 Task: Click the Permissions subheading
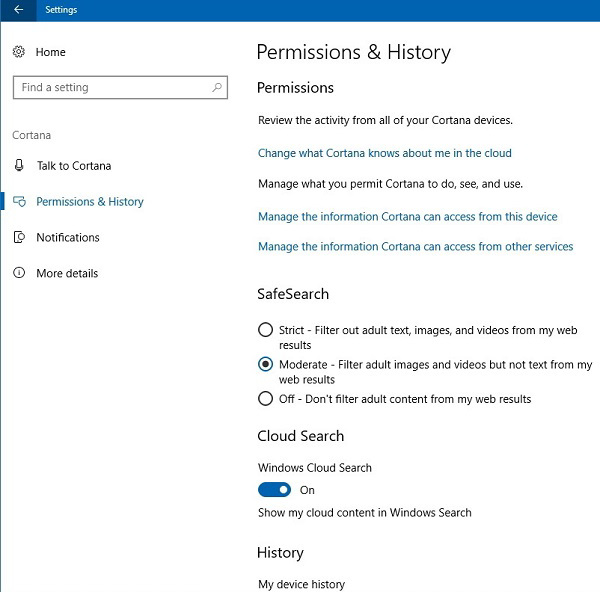tap(295, 88)
